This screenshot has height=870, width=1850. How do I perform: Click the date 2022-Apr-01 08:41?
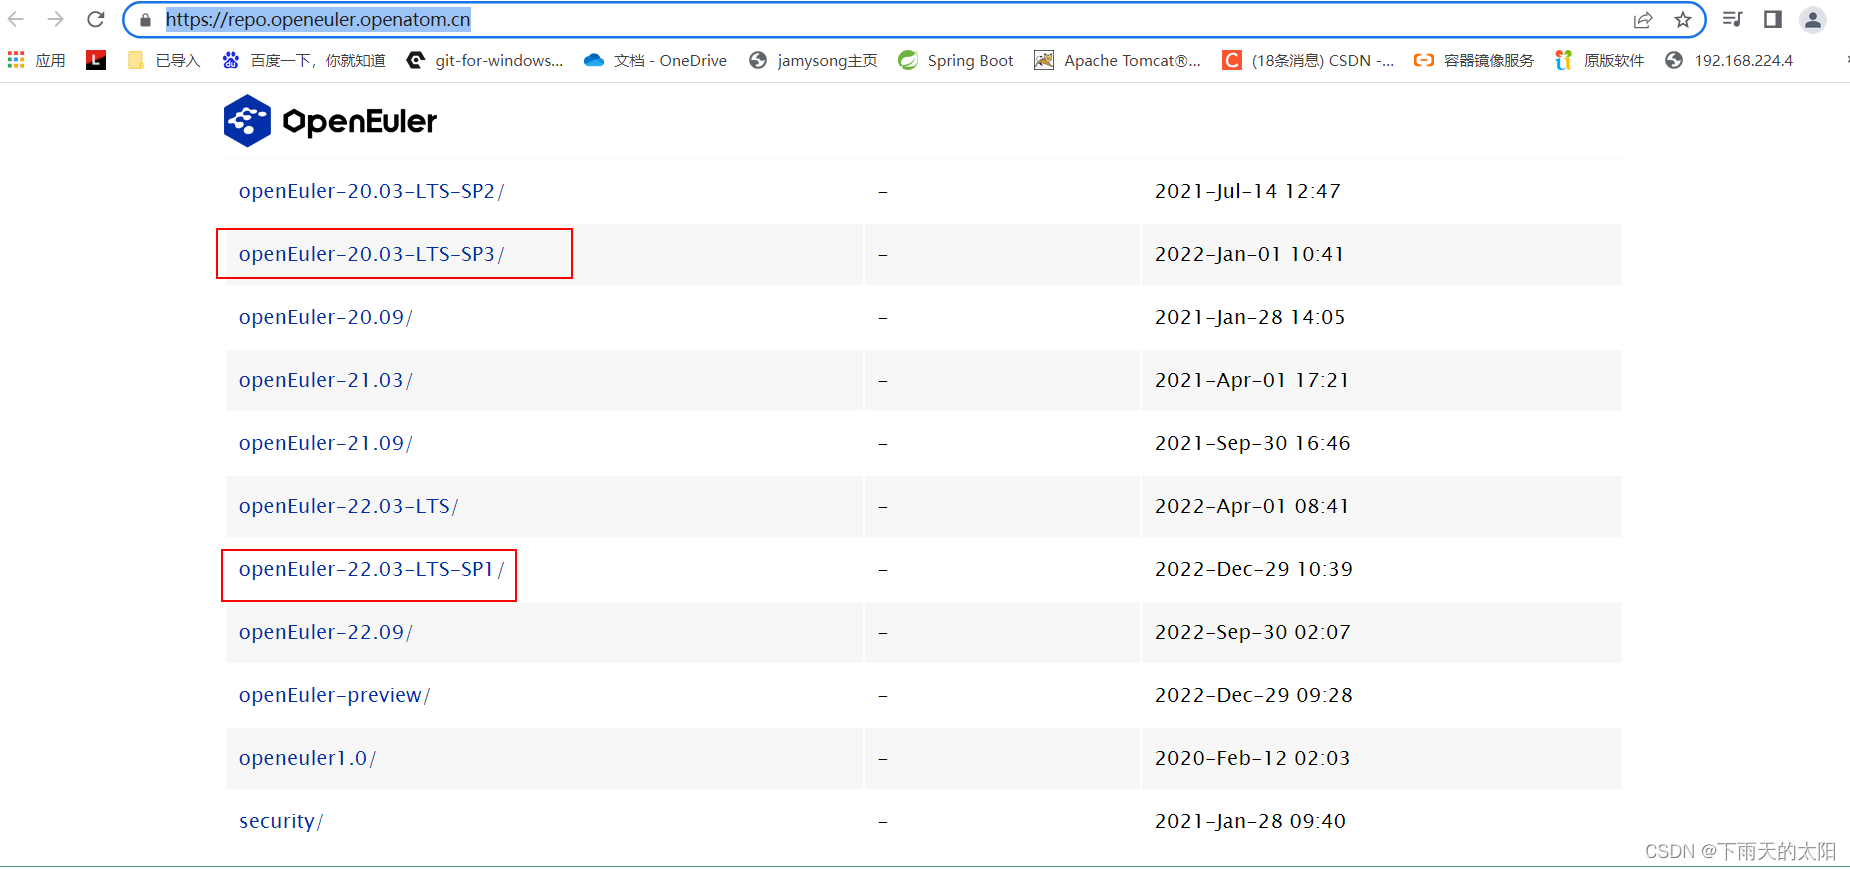click(x=1252, y=506)
